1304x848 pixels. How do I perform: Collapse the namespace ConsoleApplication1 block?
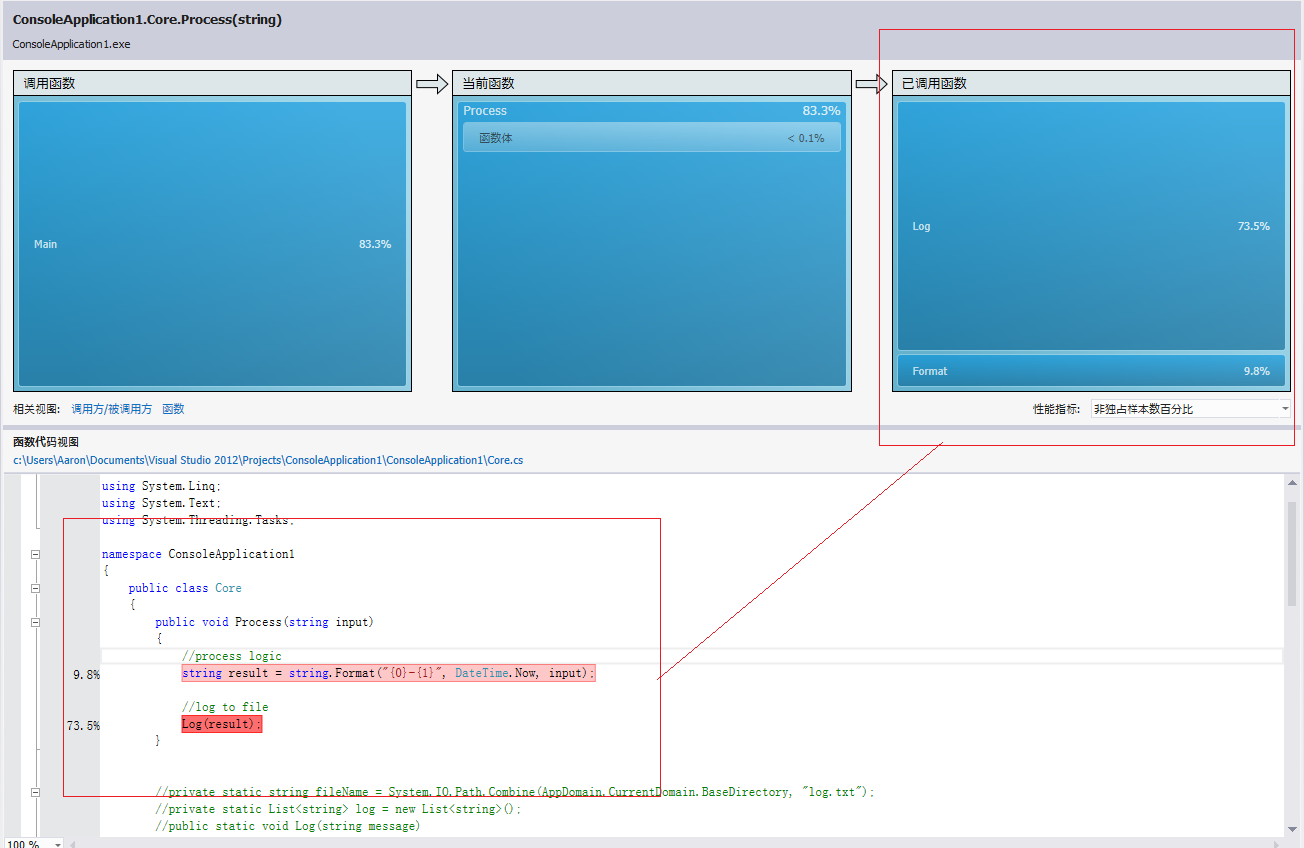(35, 554)
